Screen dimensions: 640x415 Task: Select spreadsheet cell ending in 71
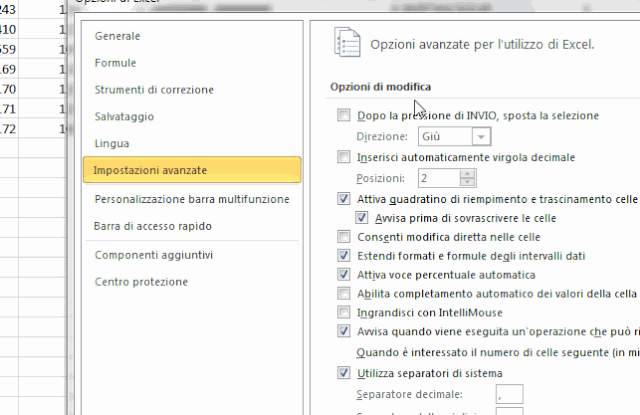(x=9, y=109)
